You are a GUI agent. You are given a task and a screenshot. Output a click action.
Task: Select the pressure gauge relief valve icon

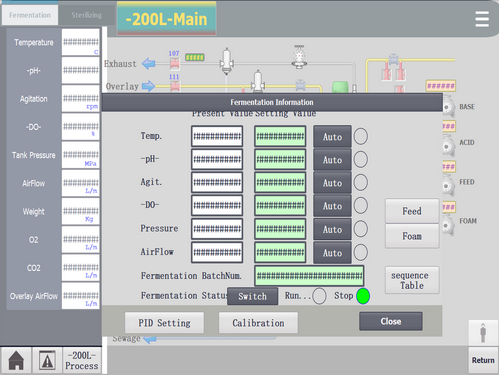(x=299, y=57)
